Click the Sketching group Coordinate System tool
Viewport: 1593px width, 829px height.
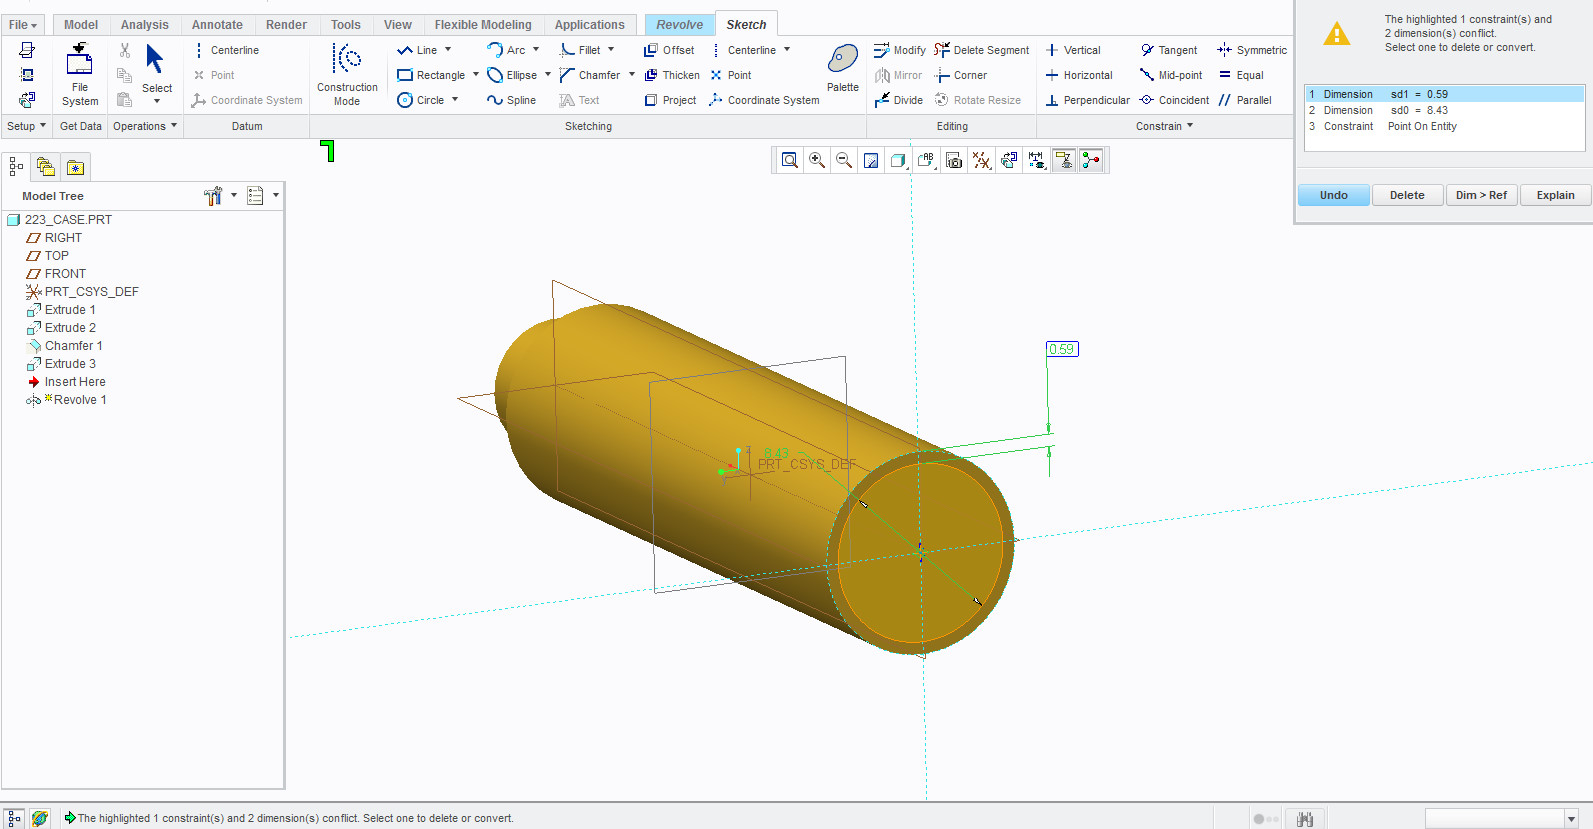pos(764,100)
